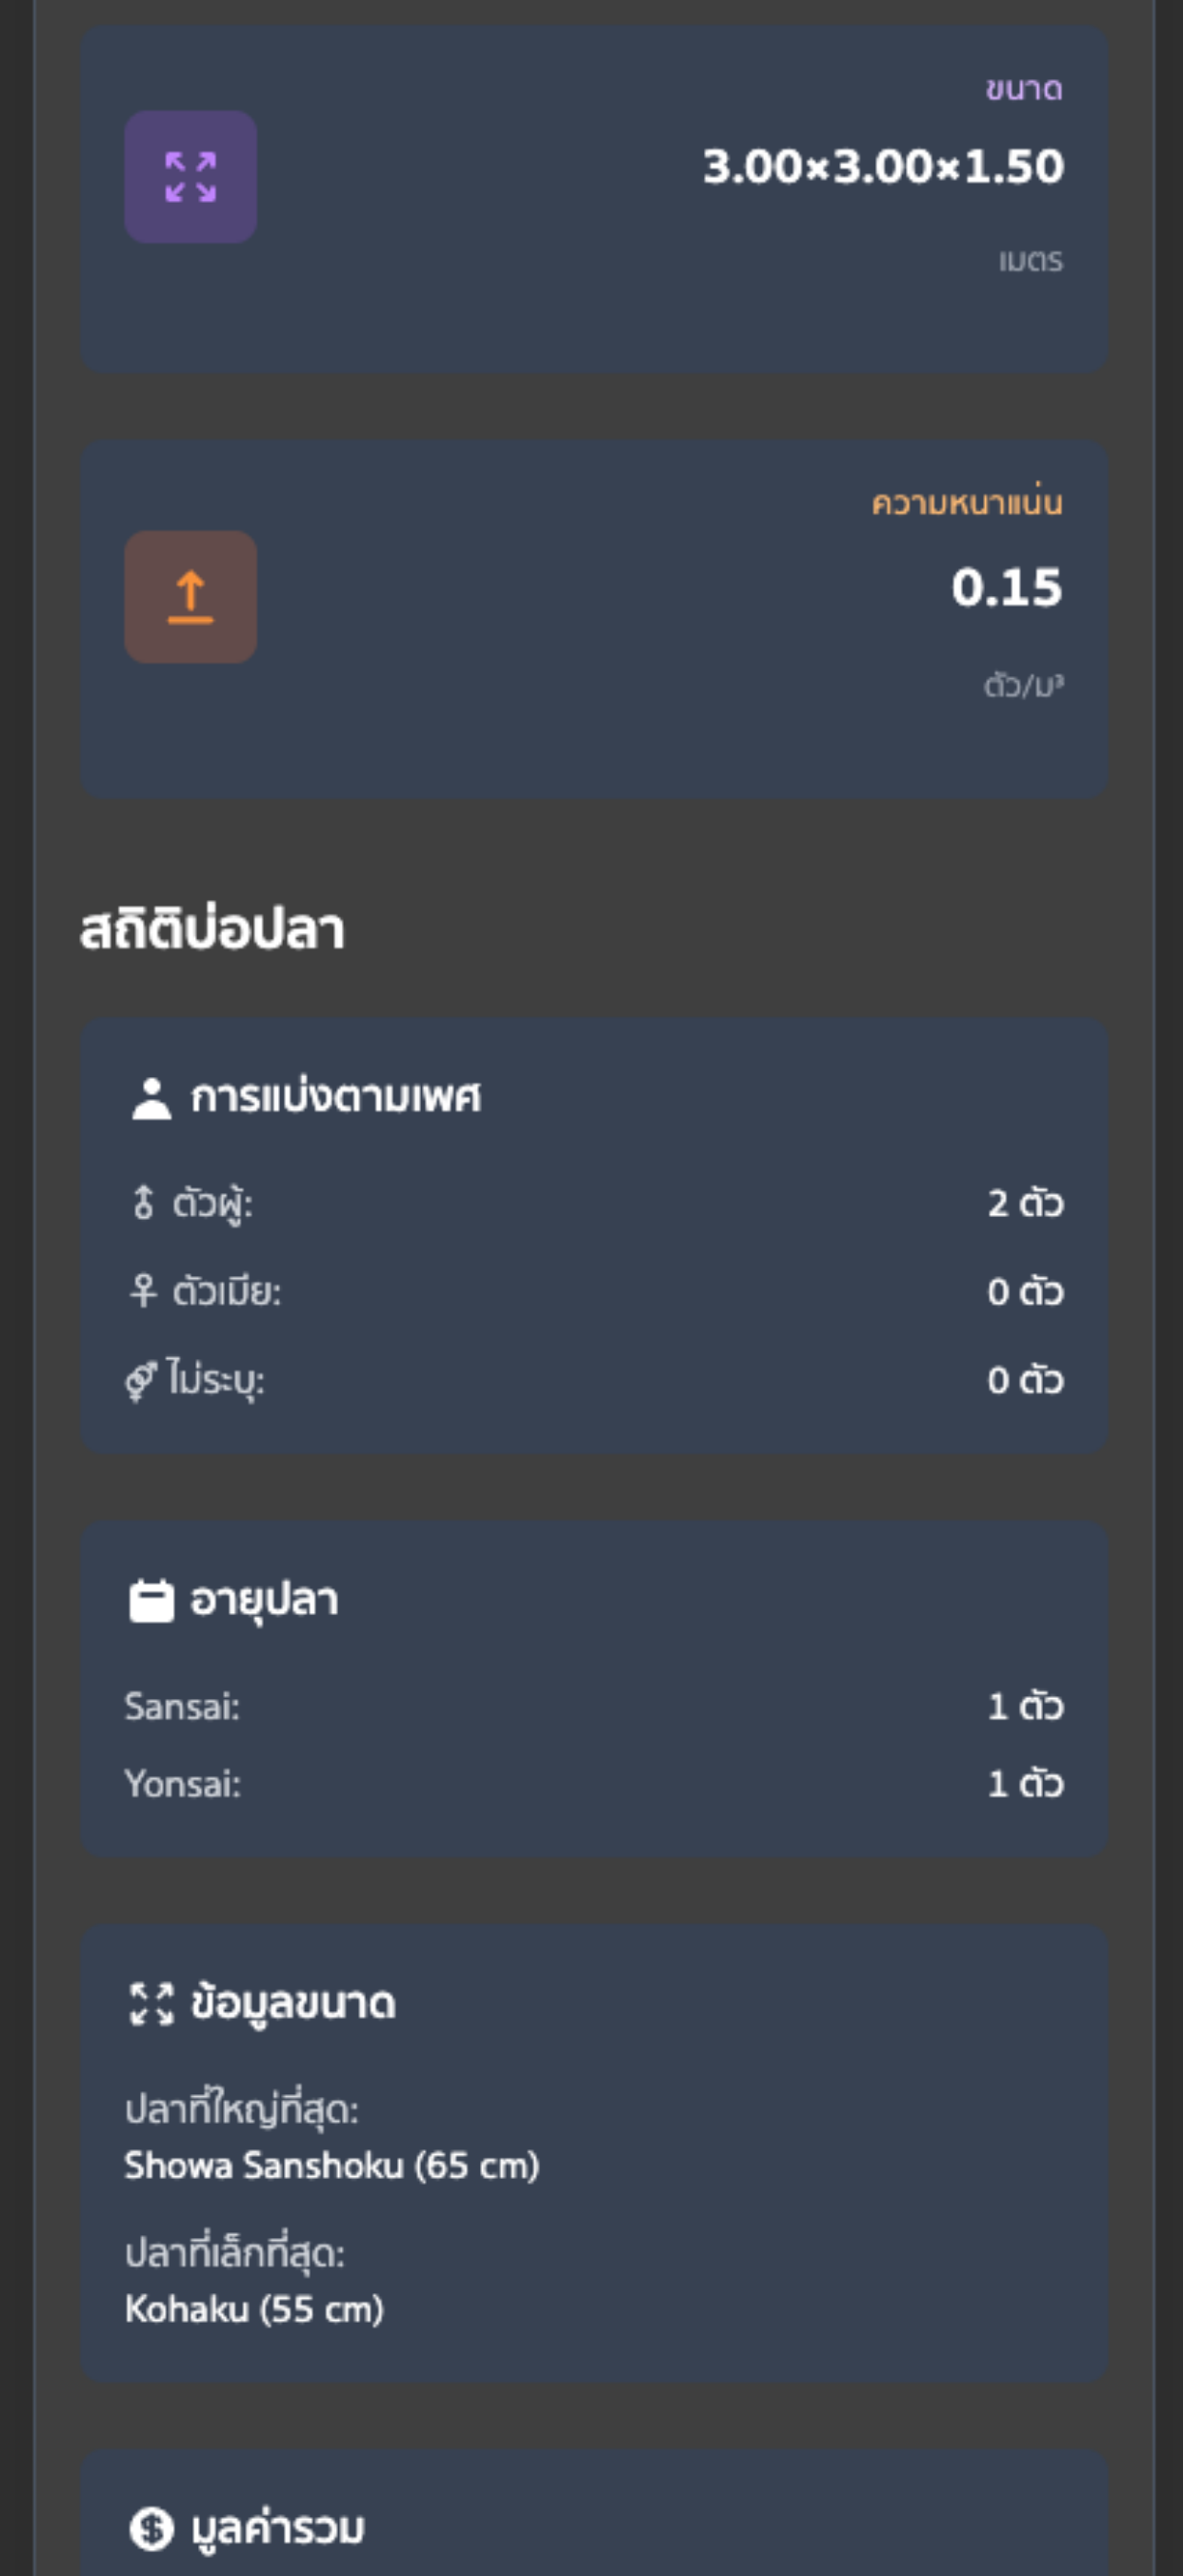Image resolution: width=1183 pixels, height=2576 pixels.
Task: Click the unspecified gender icon next to ไม่ระบุ
Action: pyautogui.click(x=140, y=1380)
